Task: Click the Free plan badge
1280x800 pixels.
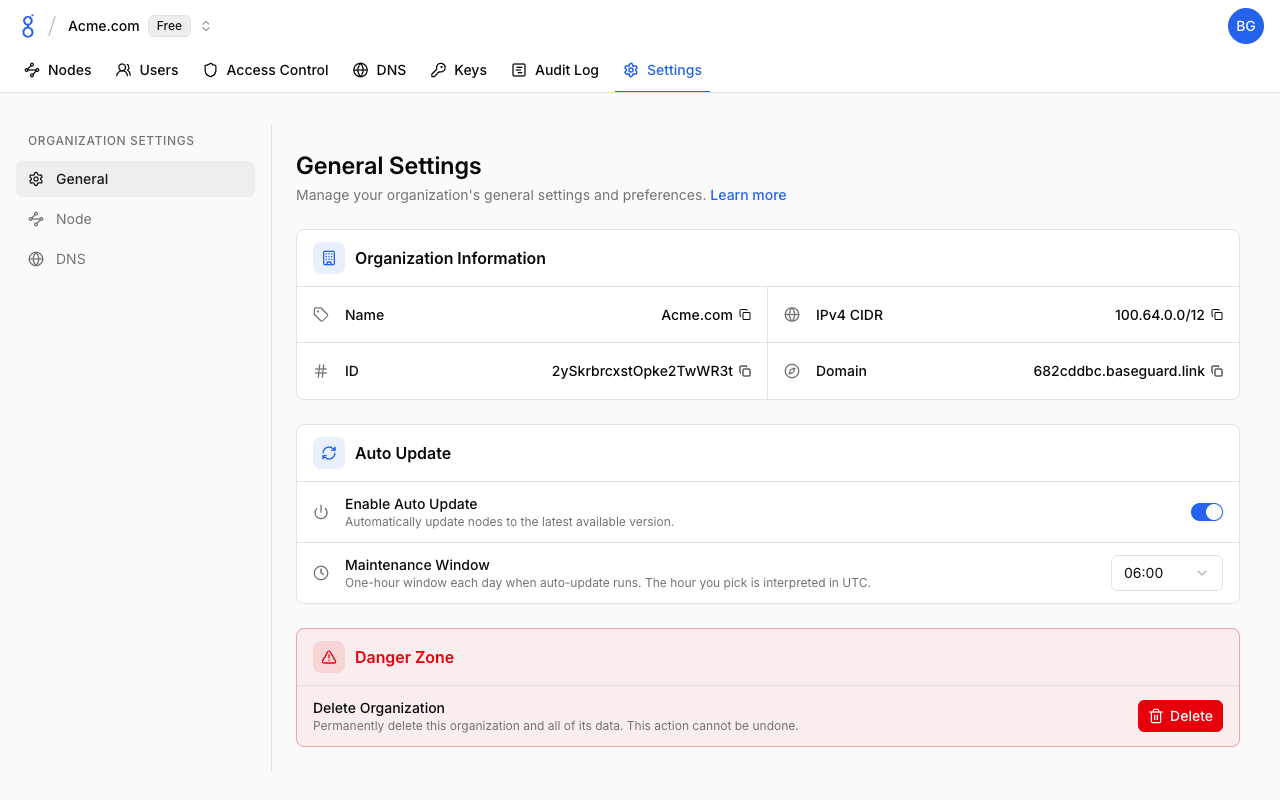Action: [169, 26]
